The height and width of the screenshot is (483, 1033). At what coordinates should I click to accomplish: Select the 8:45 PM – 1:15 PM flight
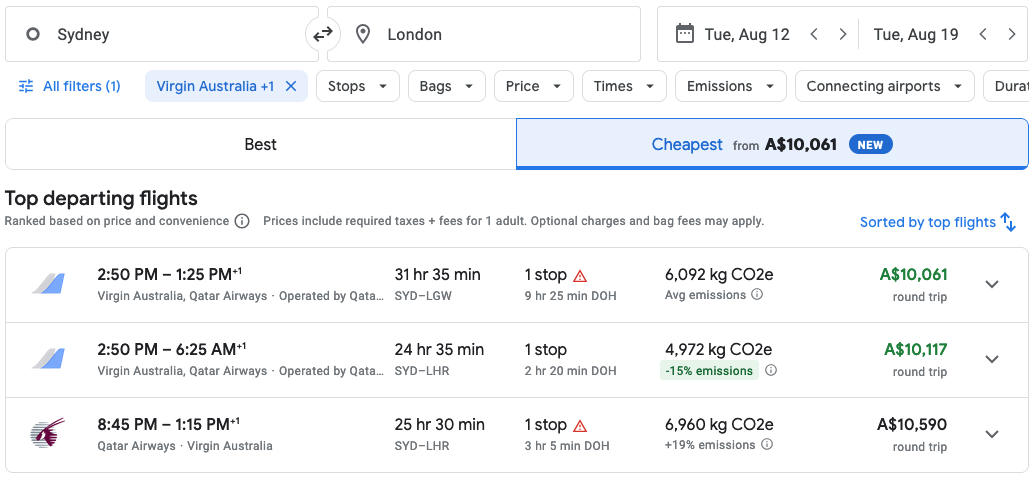[516, 435]
